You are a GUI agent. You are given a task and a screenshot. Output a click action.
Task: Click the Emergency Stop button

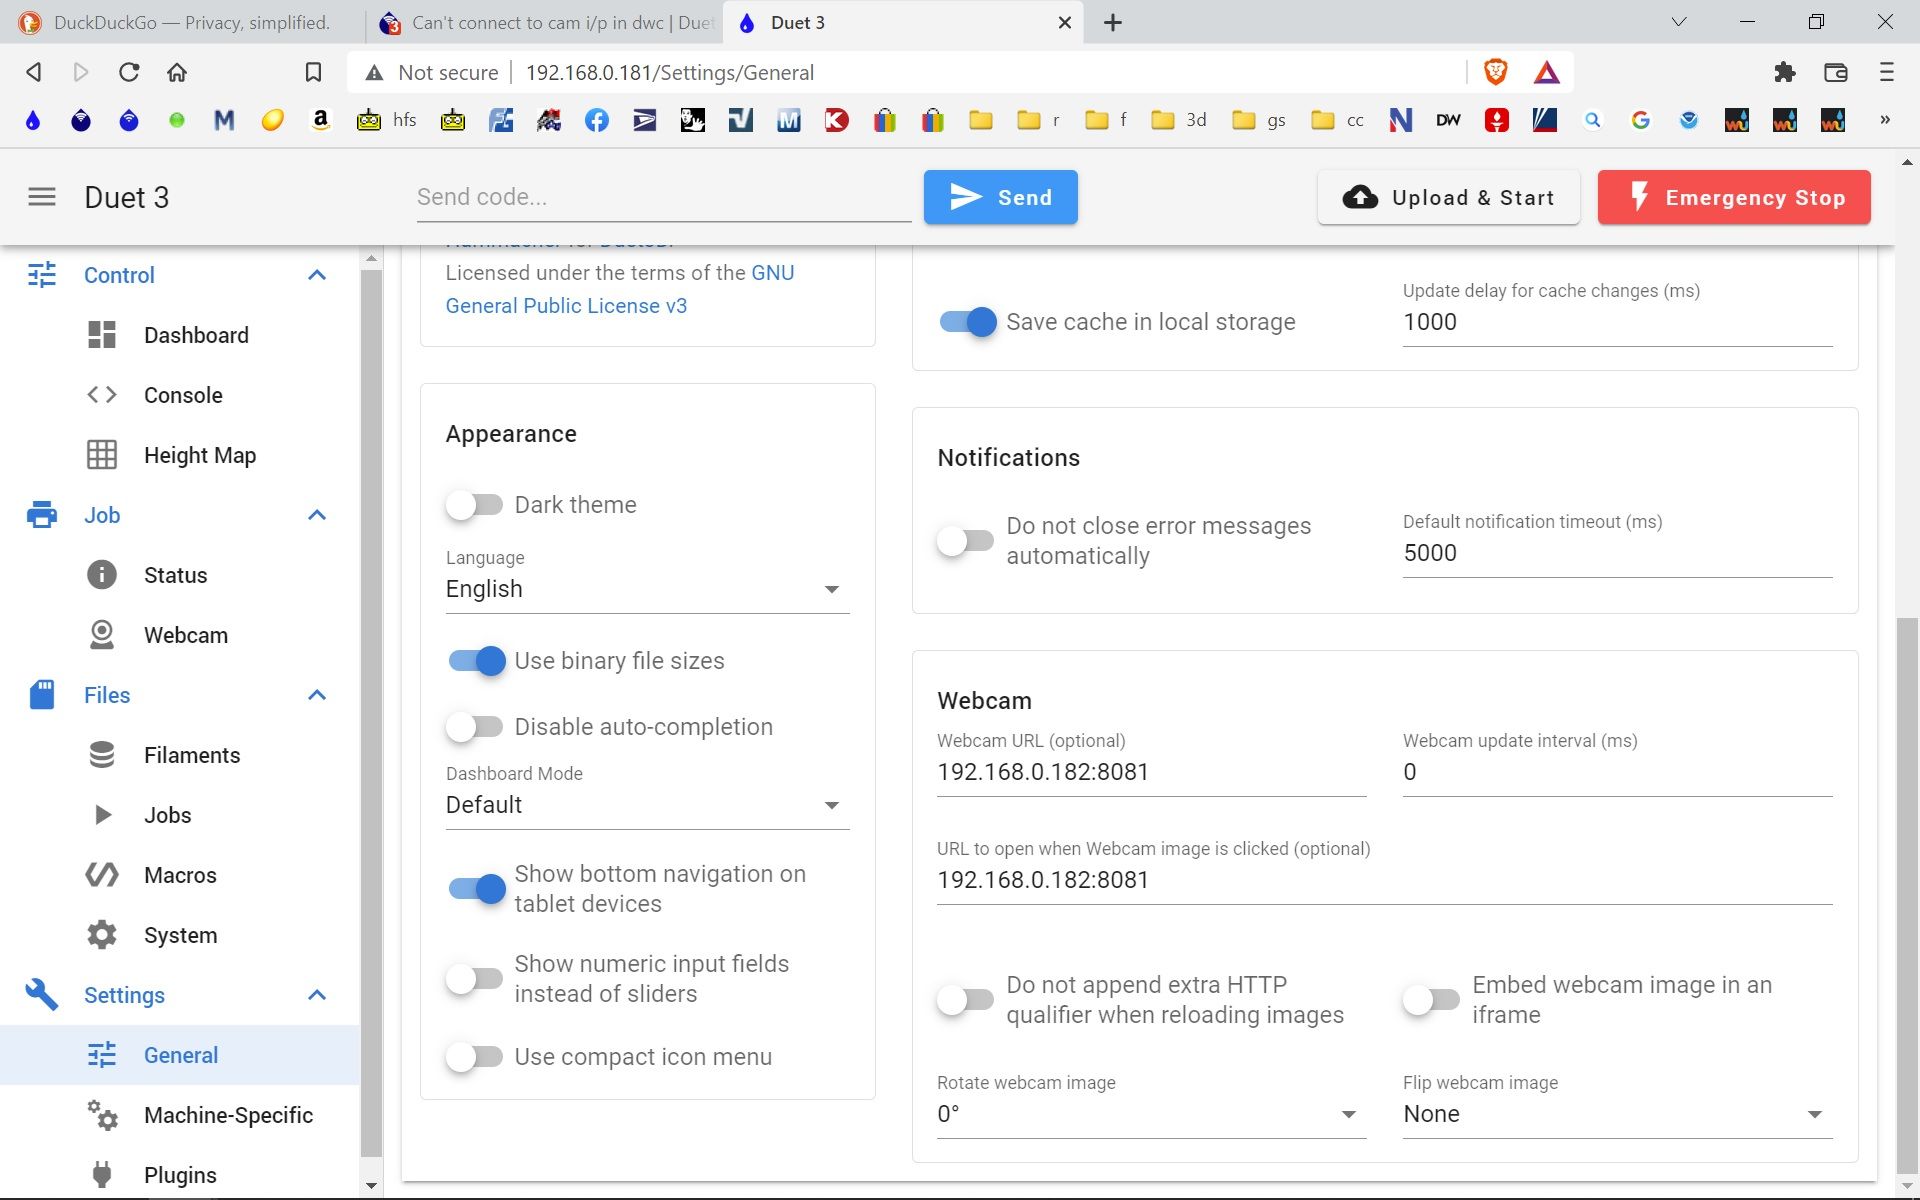click(1734, 197)
